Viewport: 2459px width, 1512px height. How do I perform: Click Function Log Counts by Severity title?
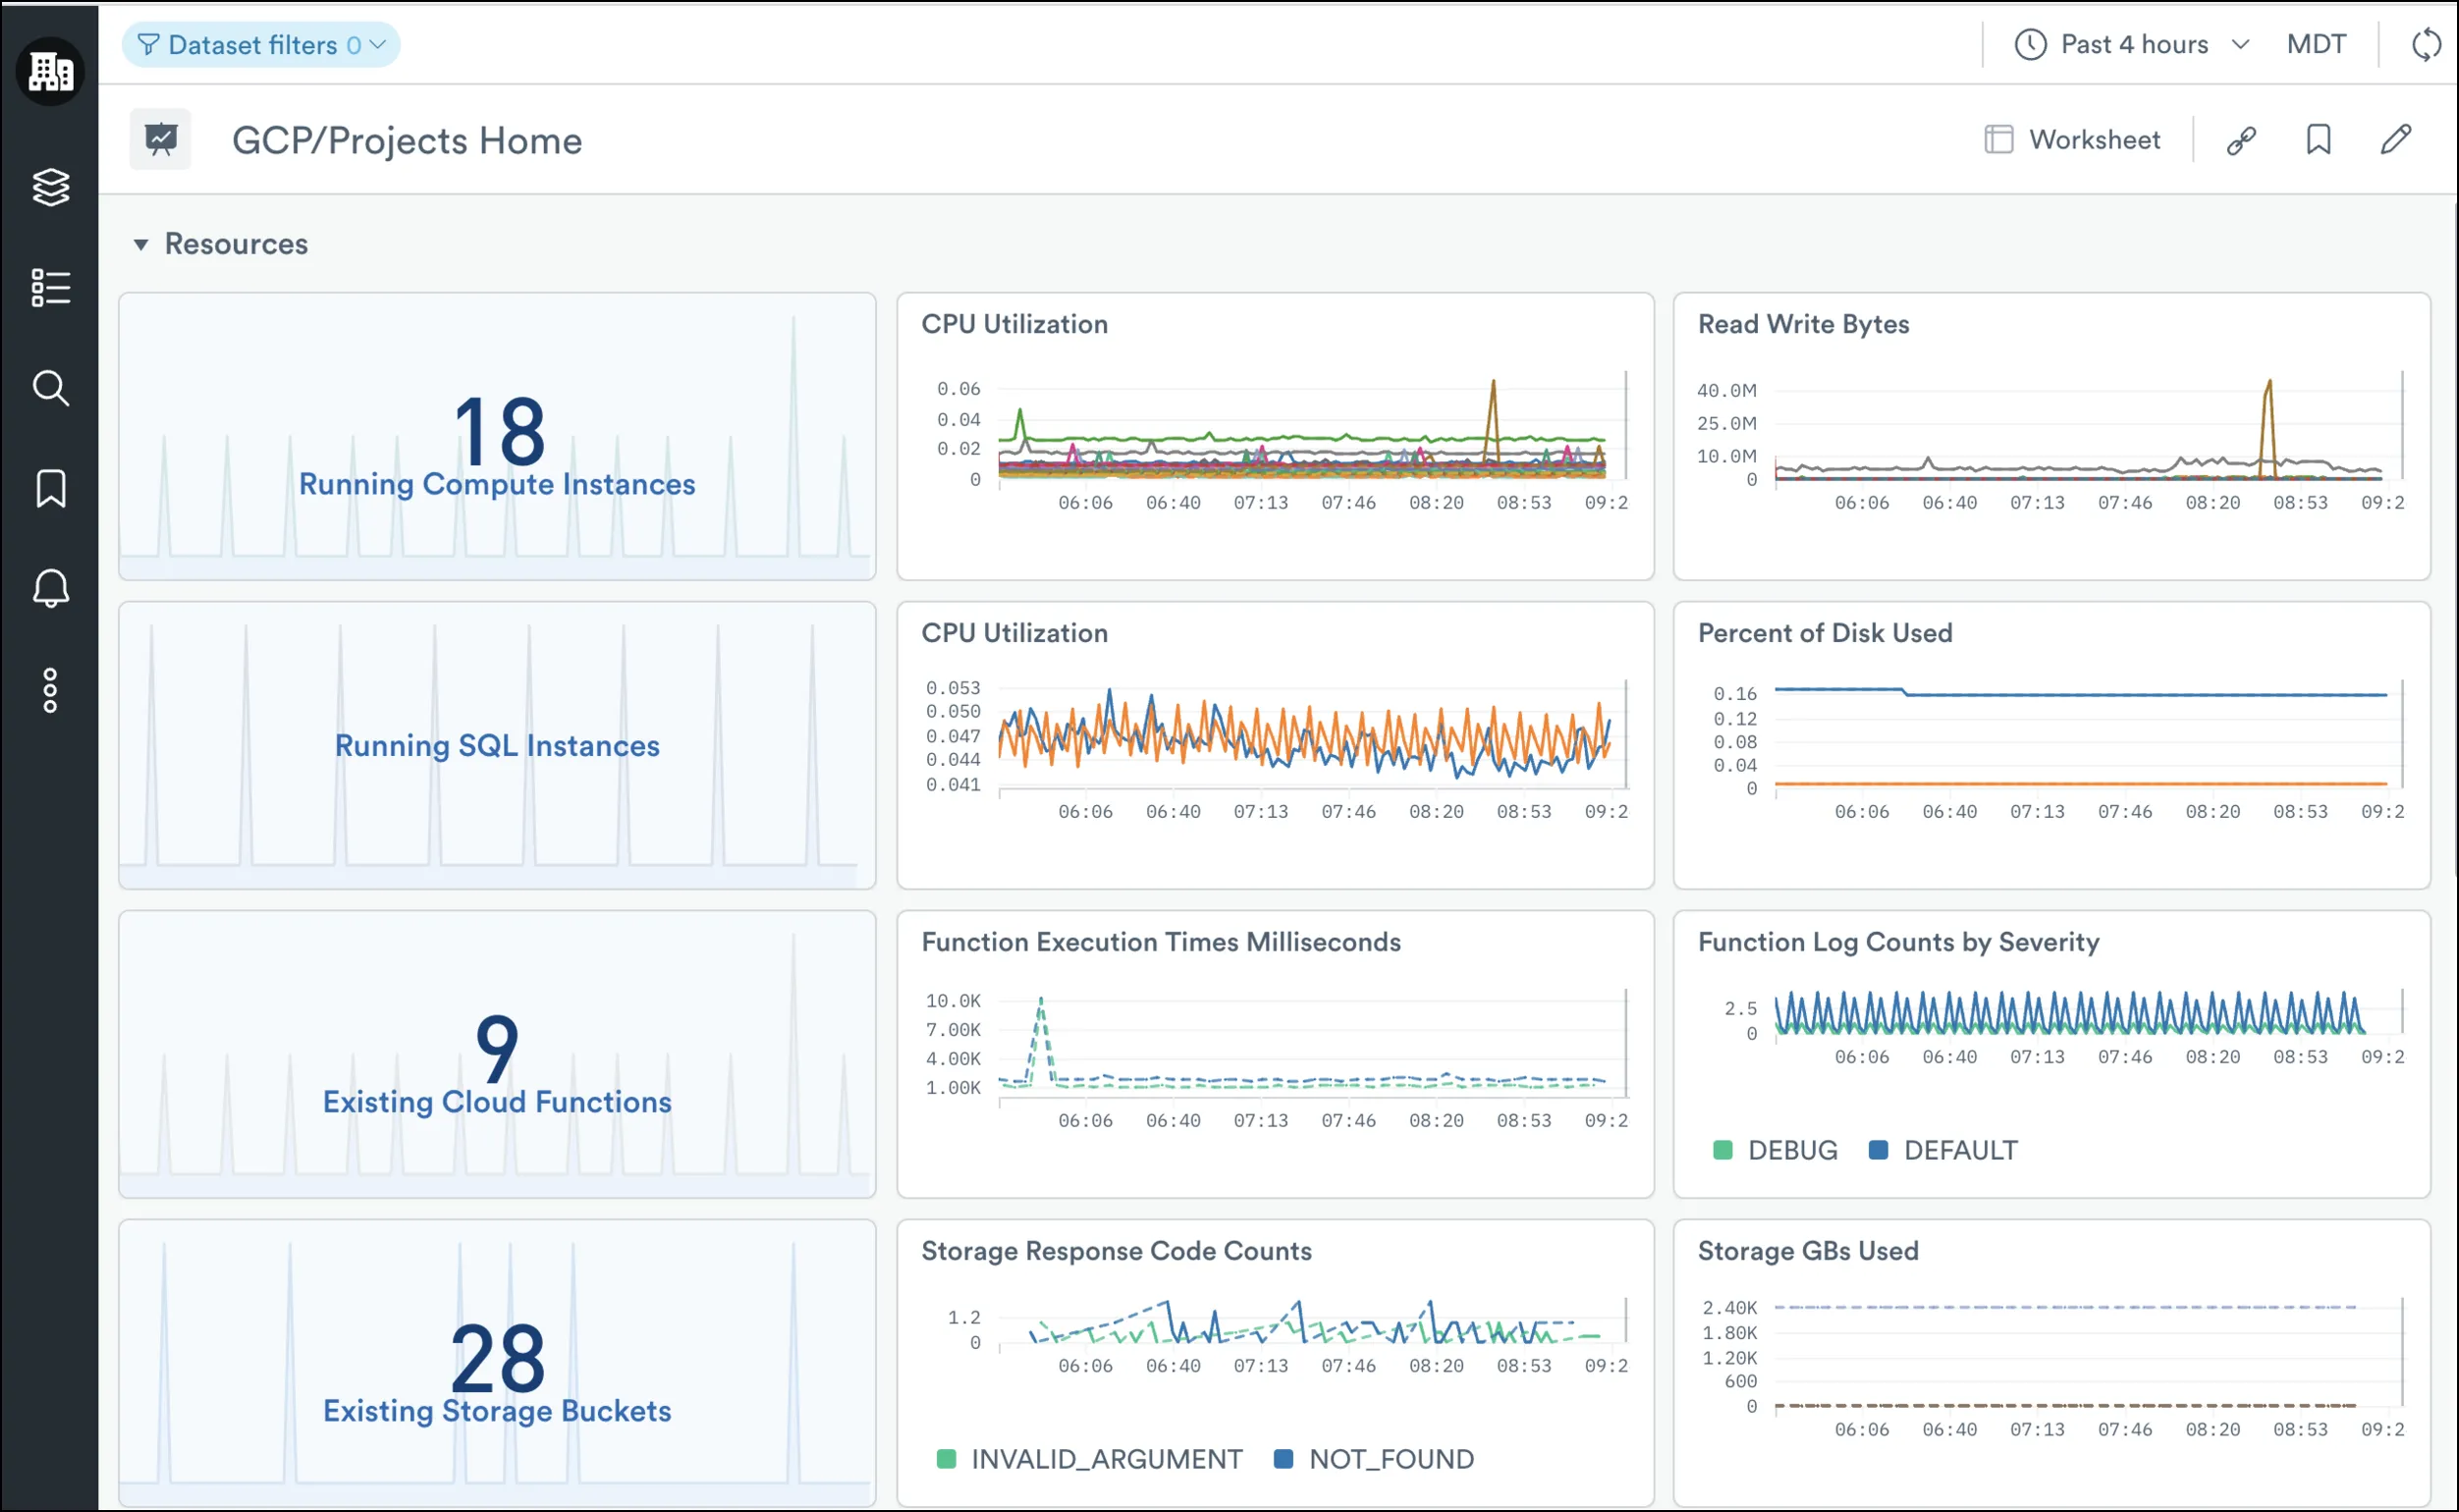pos(1898,942)
